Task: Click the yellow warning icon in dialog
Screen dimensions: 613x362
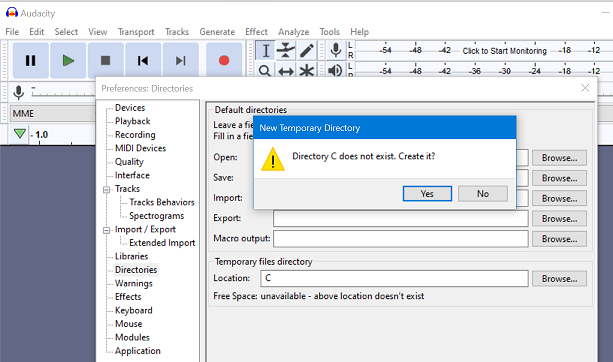Action: point(272,159)
